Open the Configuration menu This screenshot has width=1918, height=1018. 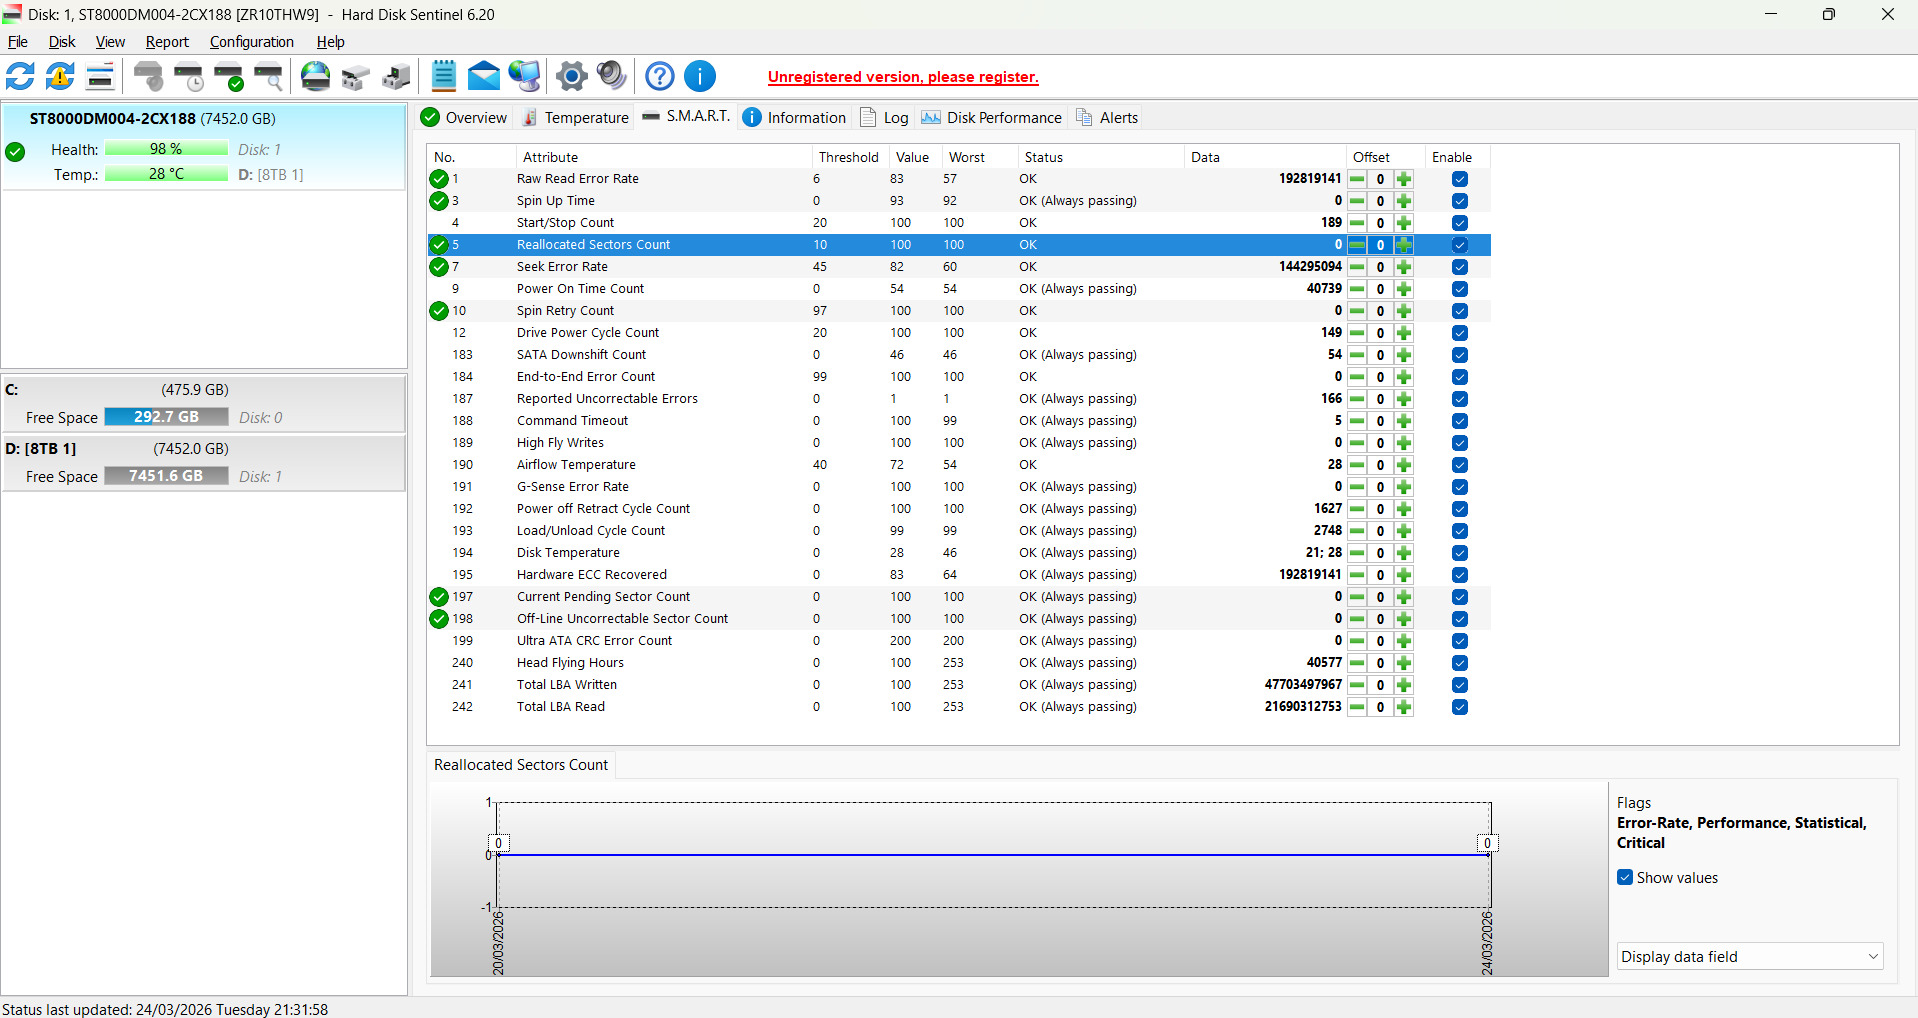pos(251,42)
